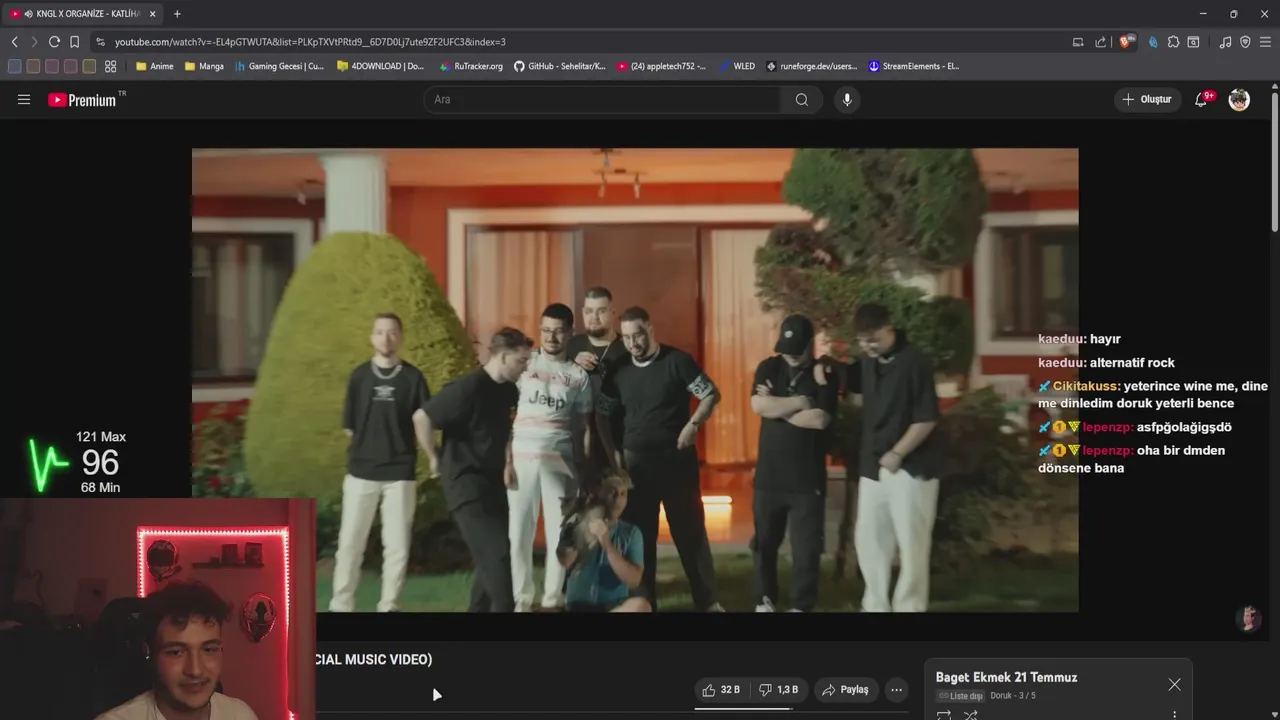Close the Baget Ekmek 21 Temmuz playlist panel
Viewport: 1280px width, 720px height.
[x=1174, y=684]
